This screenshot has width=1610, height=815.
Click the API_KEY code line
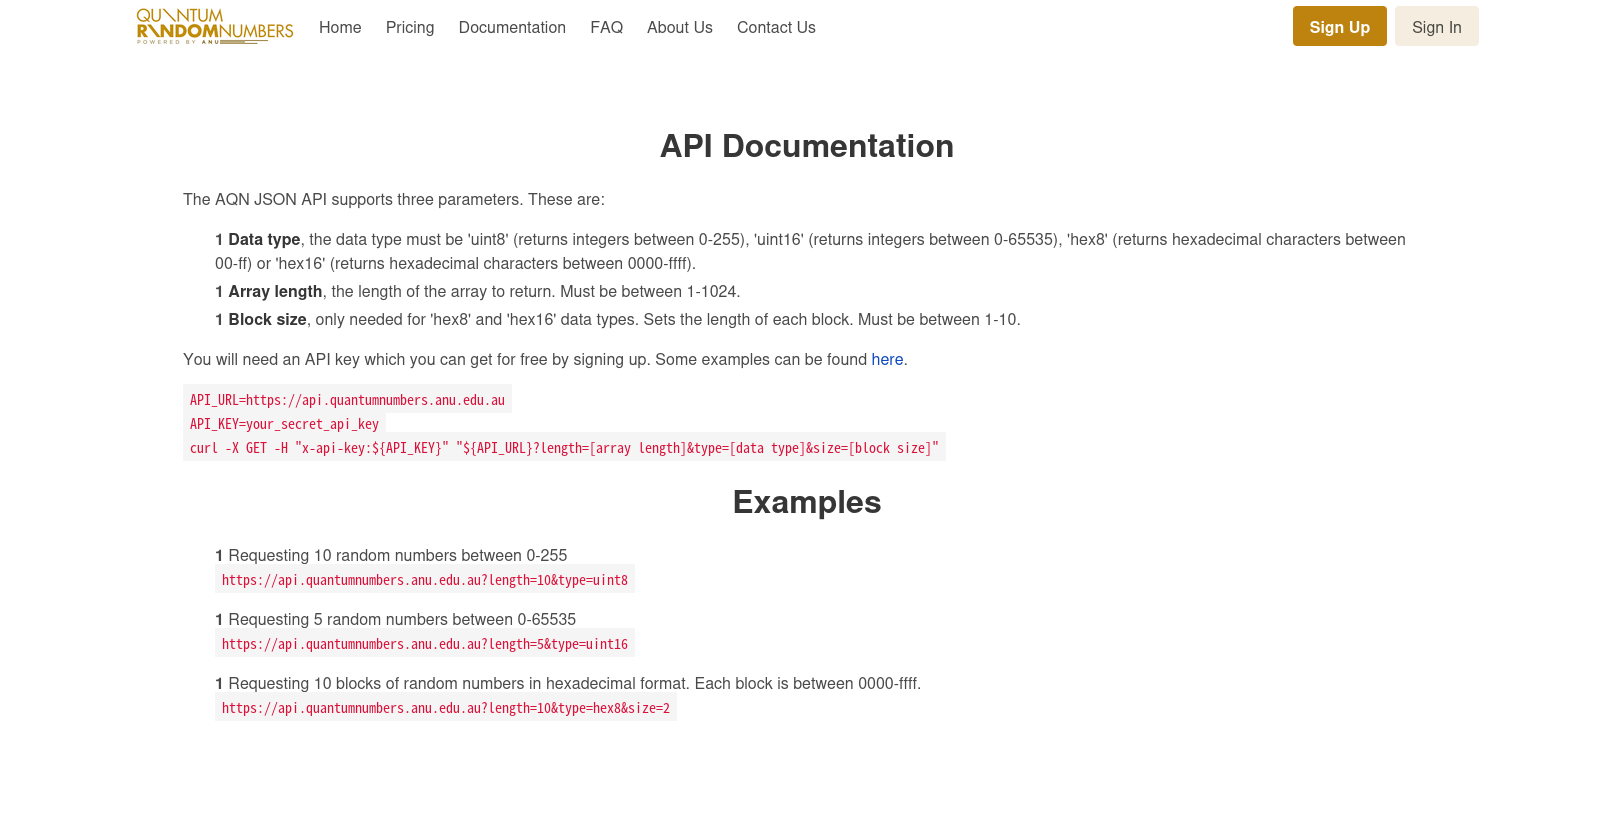point(284,424)
